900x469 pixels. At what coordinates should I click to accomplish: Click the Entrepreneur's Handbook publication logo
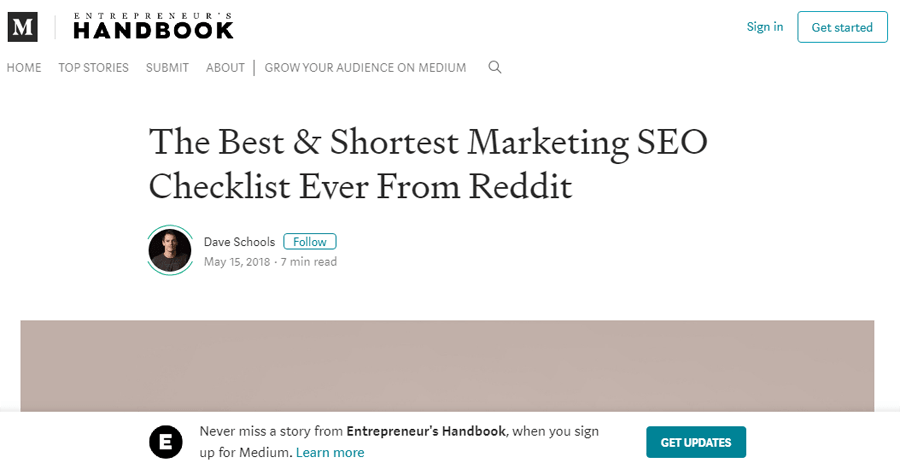point(153,26)
